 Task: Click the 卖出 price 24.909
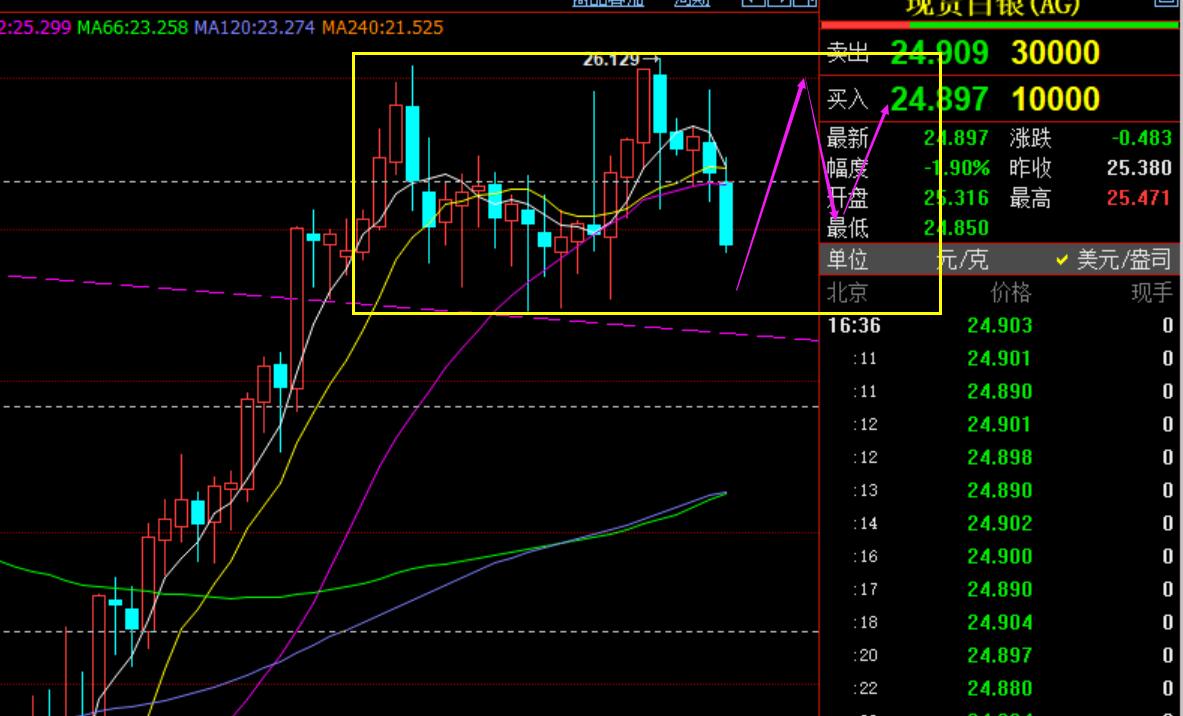click(939, 53)
